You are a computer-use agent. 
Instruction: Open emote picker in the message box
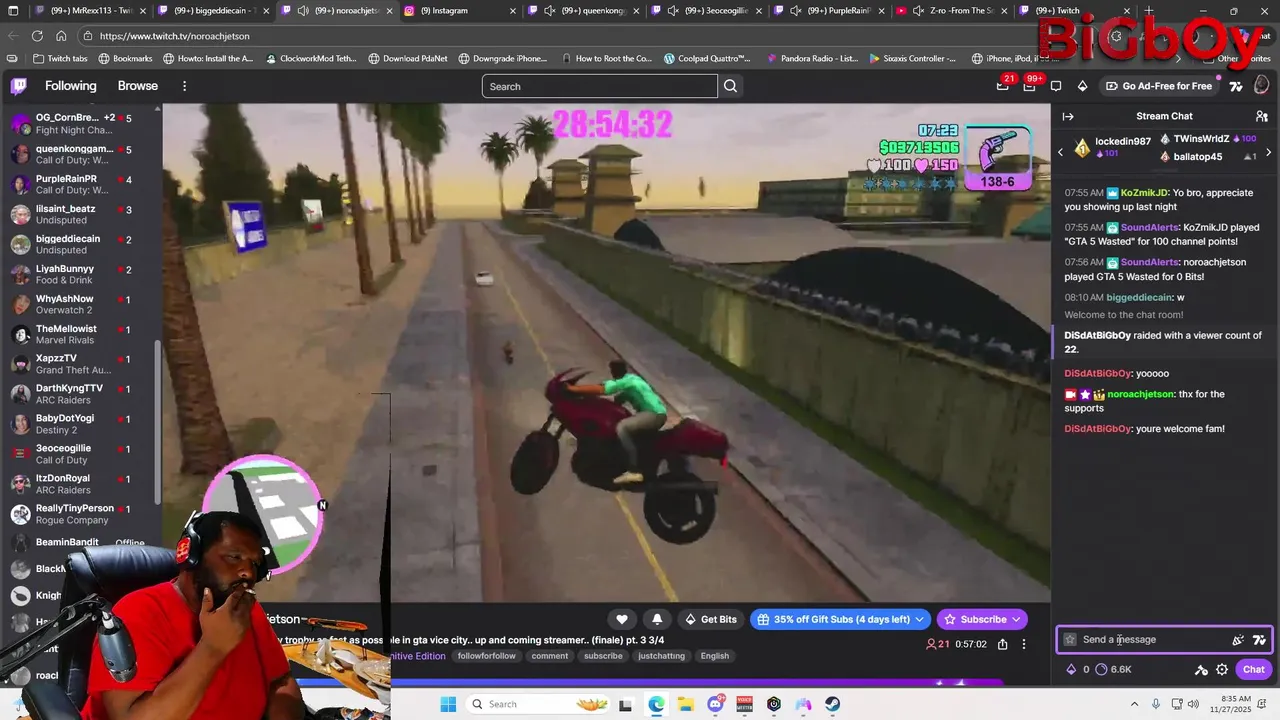tap(1238, 640)
